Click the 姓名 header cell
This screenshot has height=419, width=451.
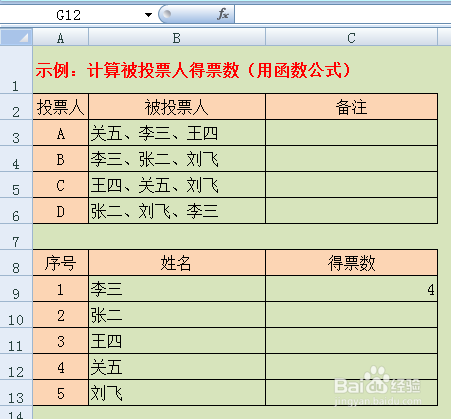(x=177, y=263)
